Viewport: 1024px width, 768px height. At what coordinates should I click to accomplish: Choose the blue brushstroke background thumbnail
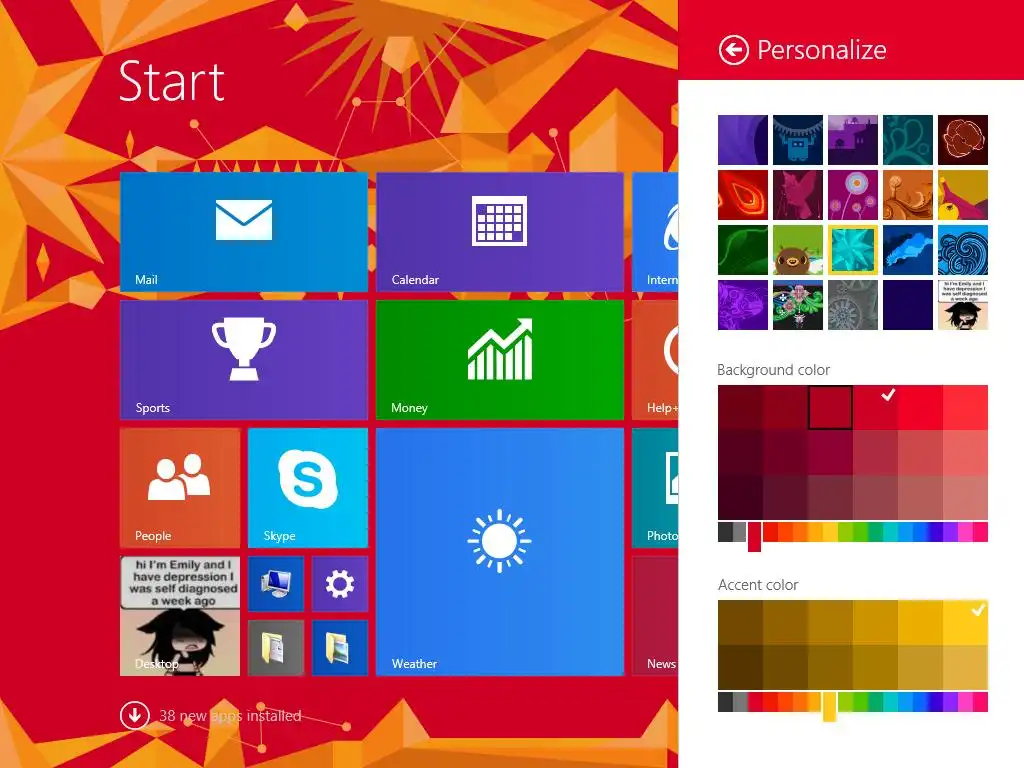(908, 250)
